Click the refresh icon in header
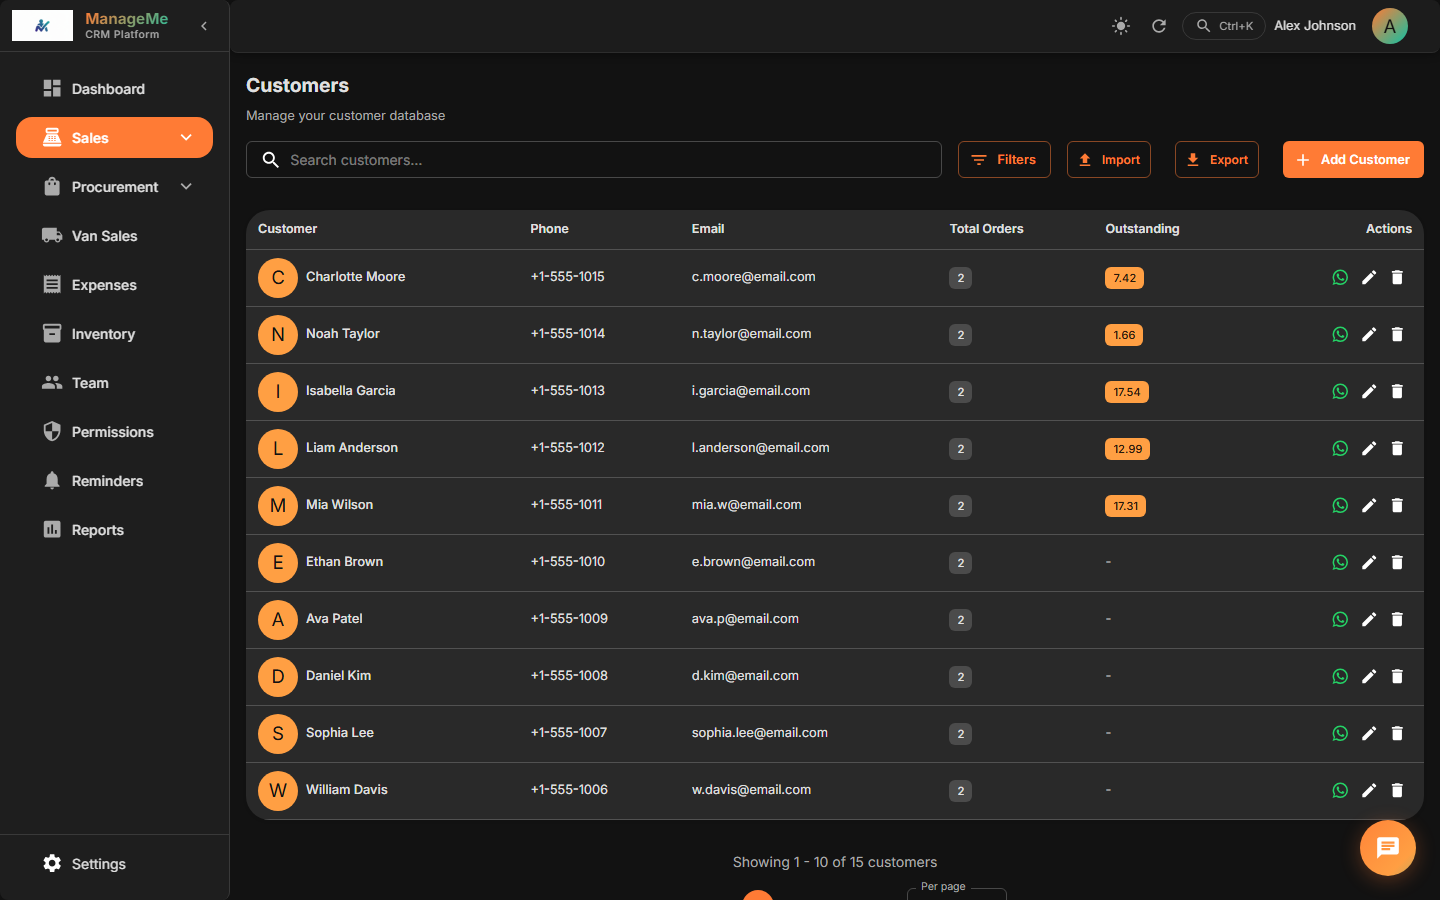The height and width of the screenshot is (900, 1440). point(1159,26)
